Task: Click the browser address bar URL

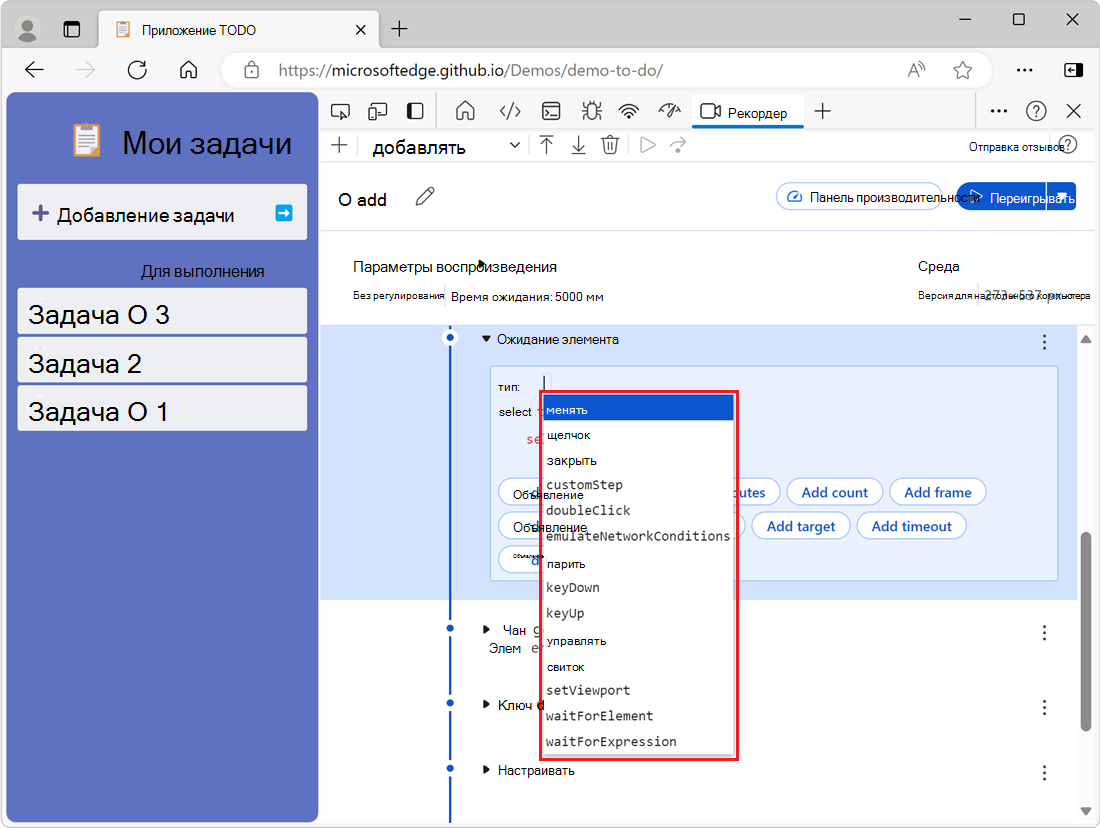Action: (470, 70)
